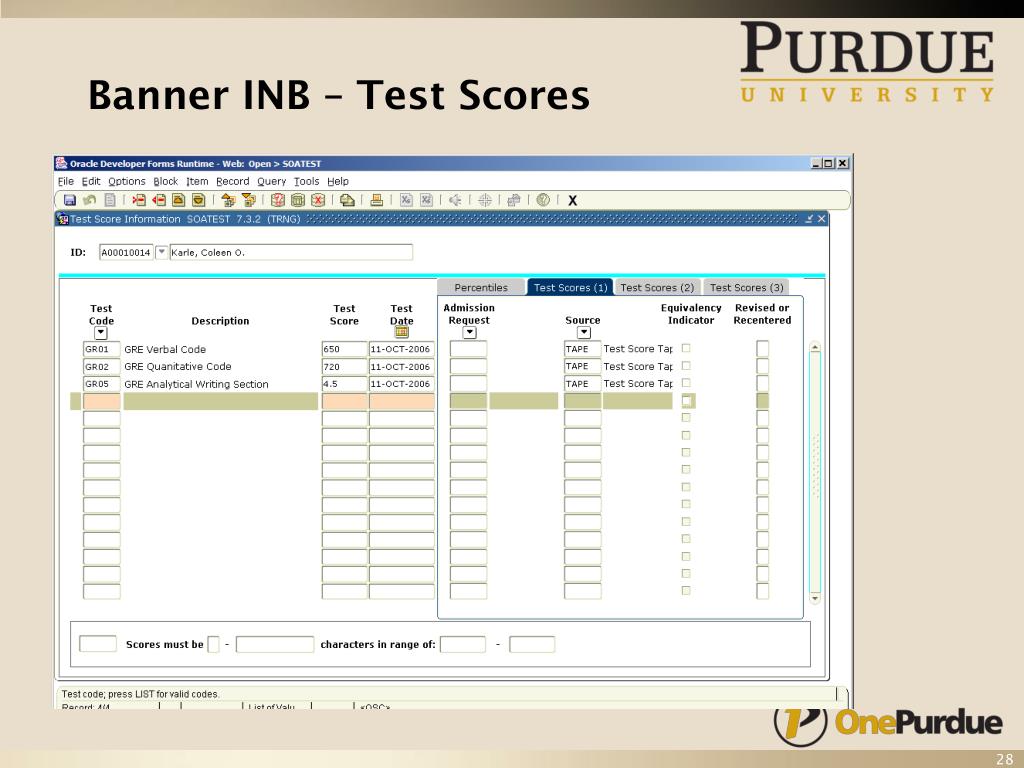Click the Select document icon in the toolbar
1024x768 pixels.
click(110, 200)
